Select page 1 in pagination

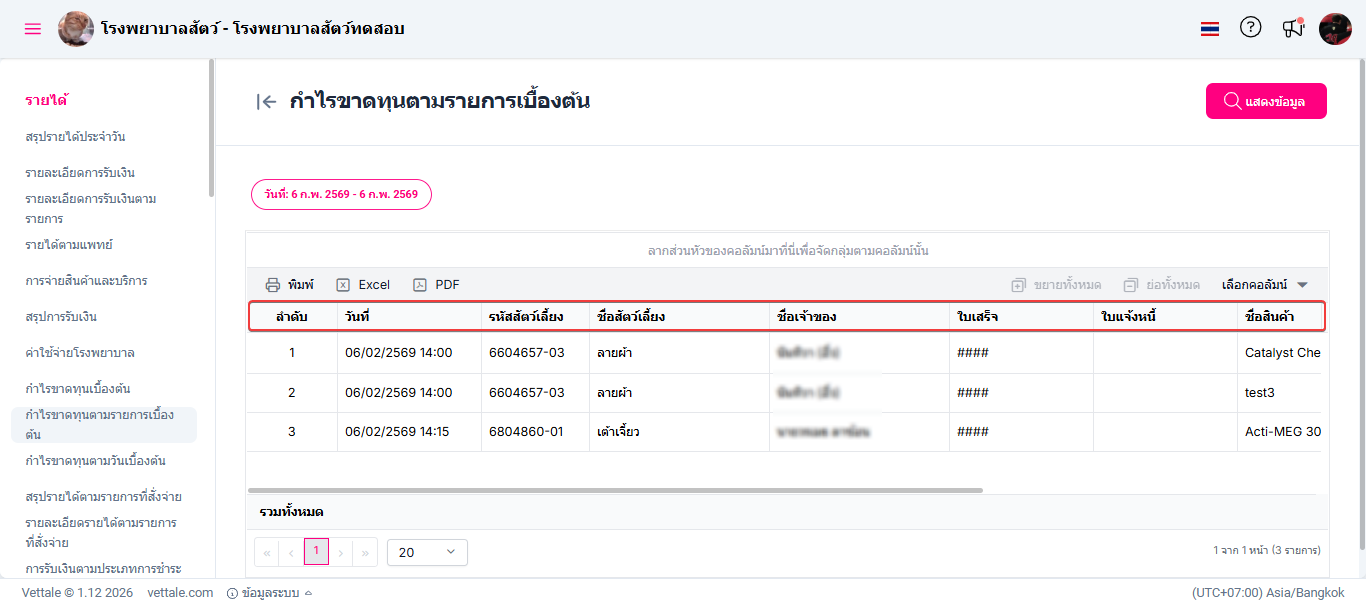click(x=316, y=551)
